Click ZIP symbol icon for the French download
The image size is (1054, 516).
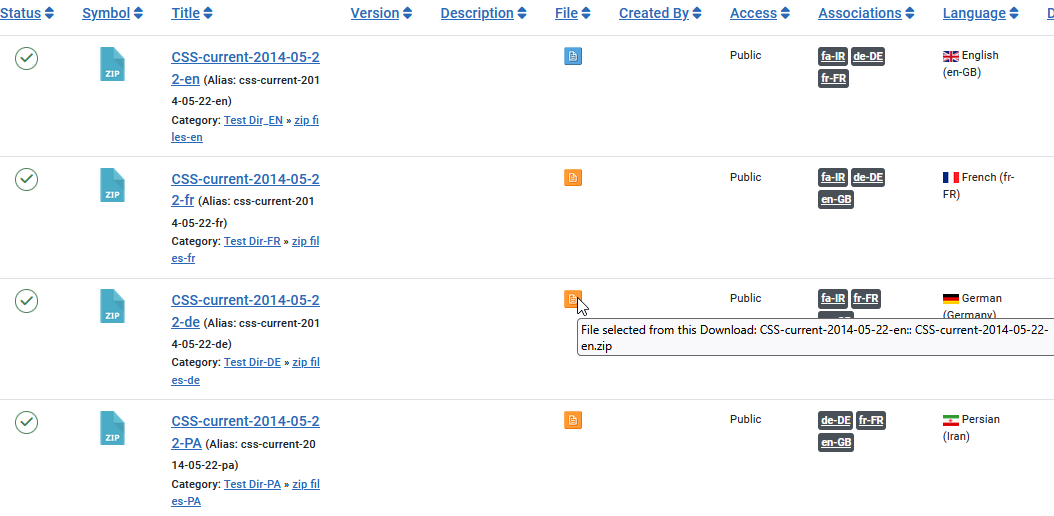(112, 185)
